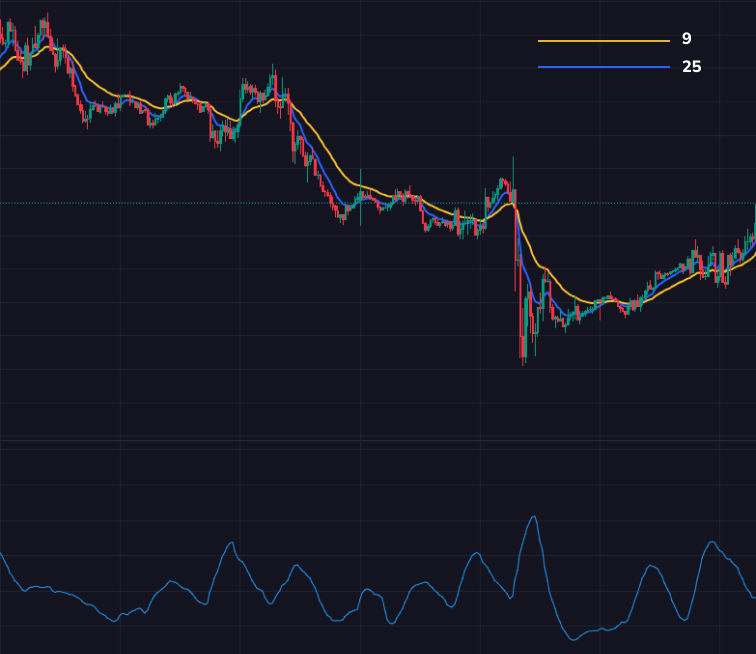756x654 pixels.
Task: Click the blue line sample in legend
Action: 603,67
